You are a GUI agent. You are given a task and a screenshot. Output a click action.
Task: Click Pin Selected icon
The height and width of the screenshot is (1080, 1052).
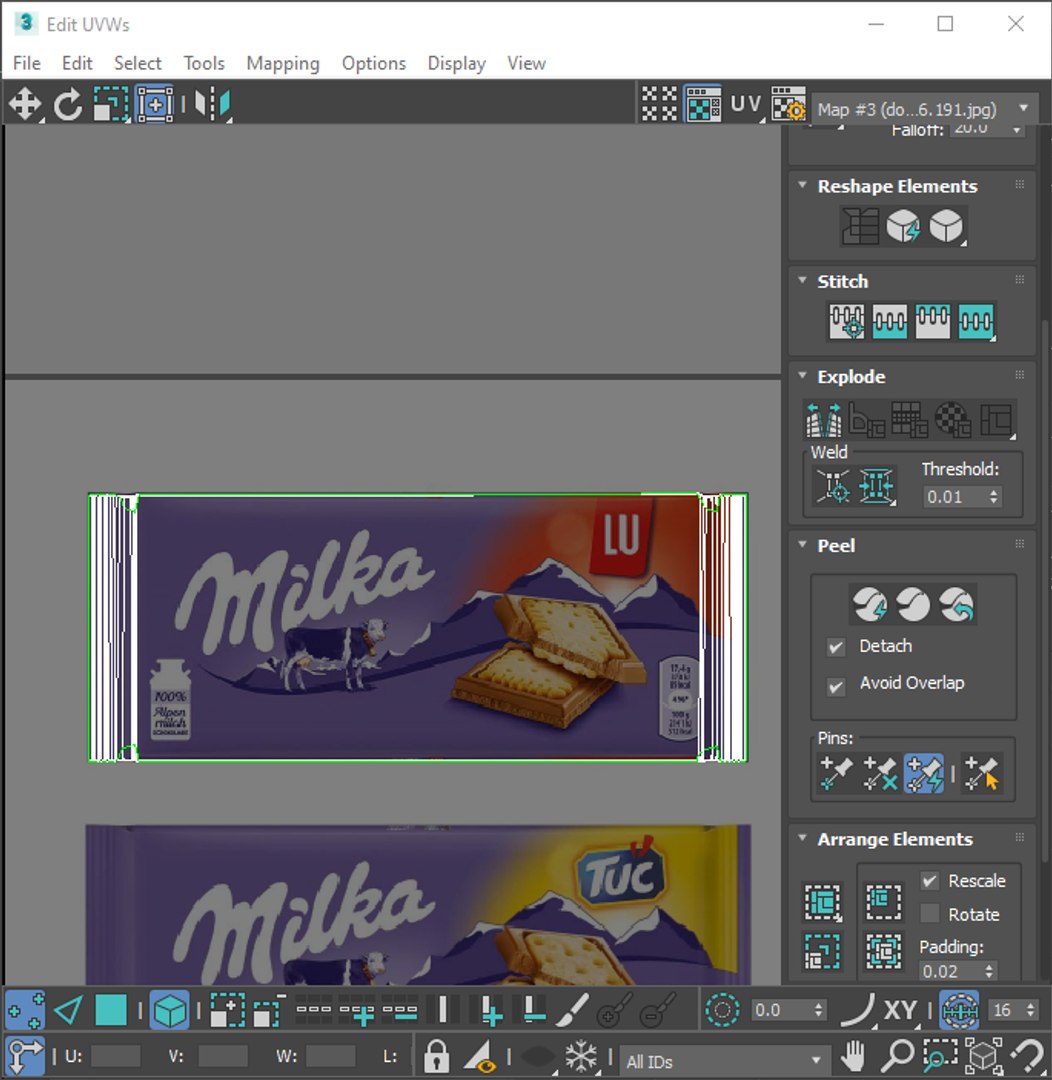pyautogui.click(x=836, y=773)
